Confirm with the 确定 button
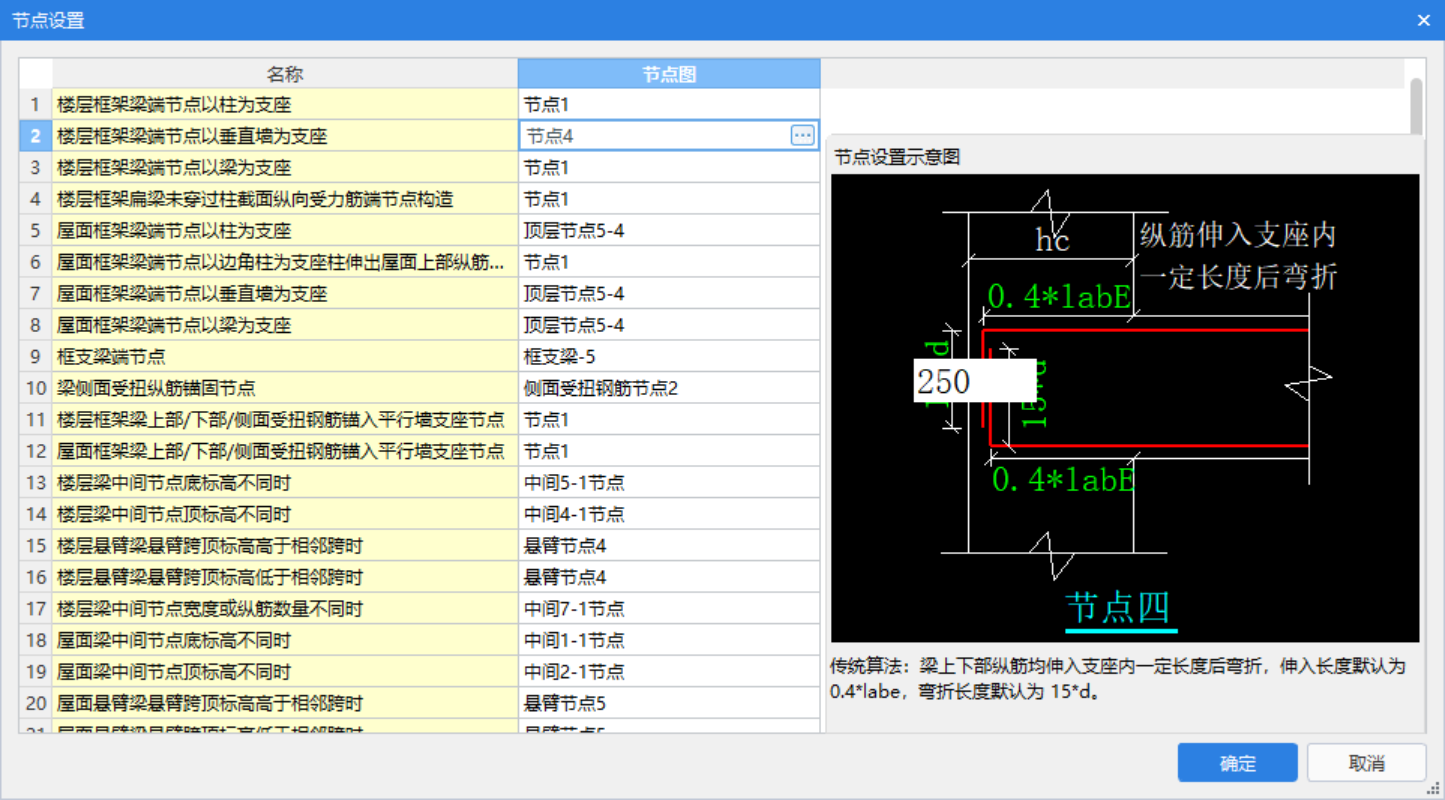The height and width of the screenshot is (800, 1445). point(1237,763)
